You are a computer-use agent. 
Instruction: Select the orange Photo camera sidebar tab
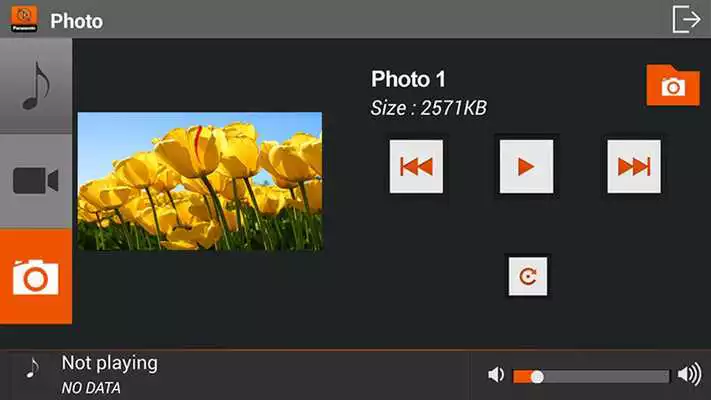click(x=36, y=276)
